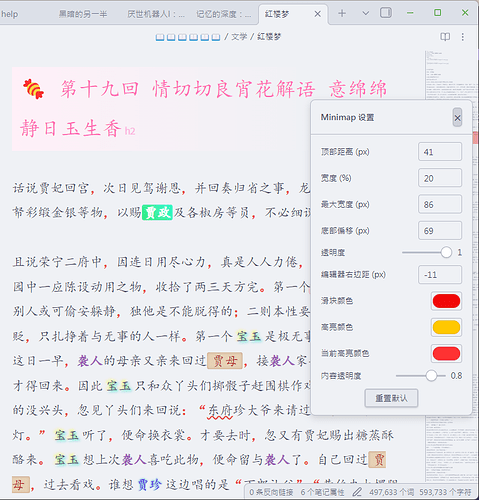Open a new tab with plus icon

coord(342,13)
